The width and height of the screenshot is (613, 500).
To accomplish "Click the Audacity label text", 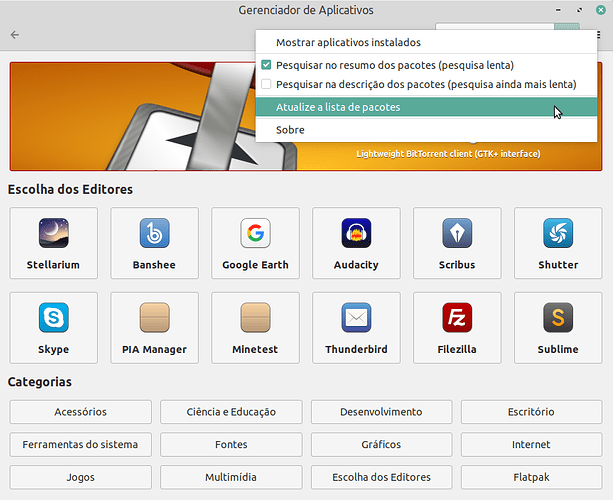I will (356, 265).
